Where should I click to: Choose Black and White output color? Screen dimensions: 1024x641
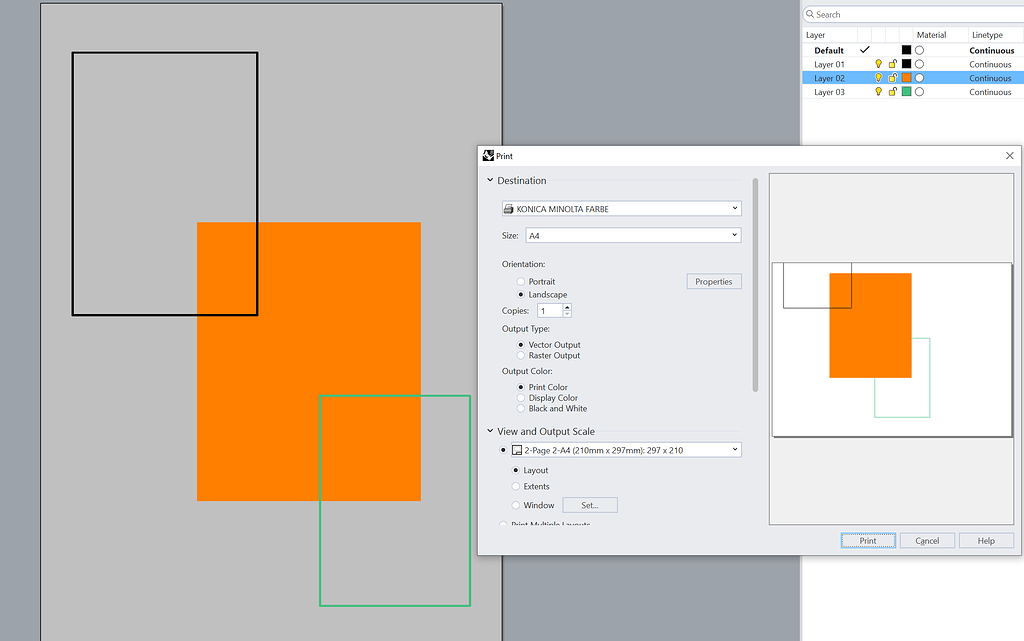[x=520, y=408]
